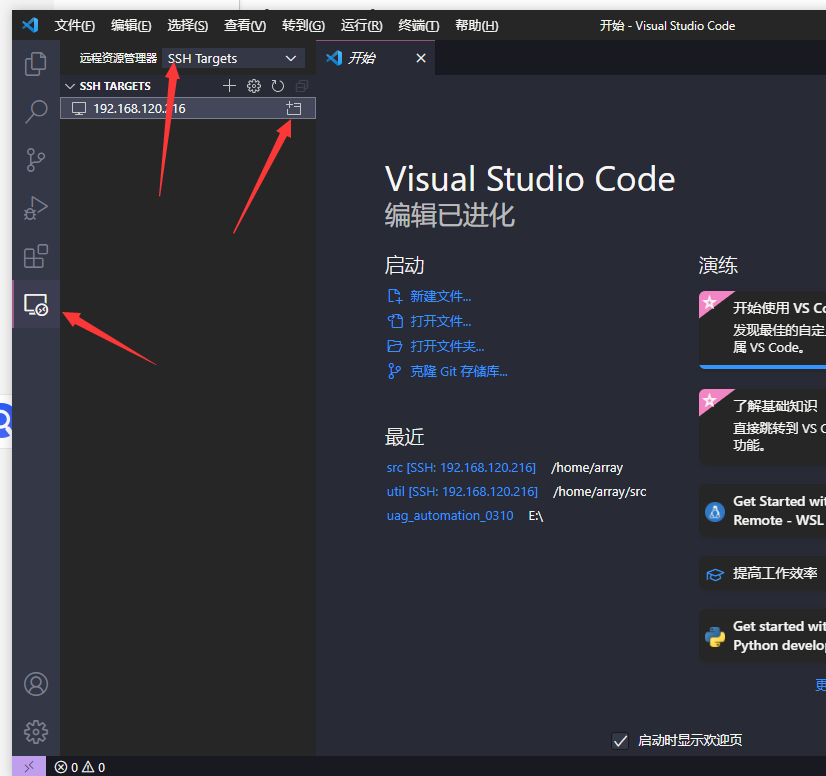Screen dimensions: 826x776
Task: Open the Run and Debug view
Action: 36,208
